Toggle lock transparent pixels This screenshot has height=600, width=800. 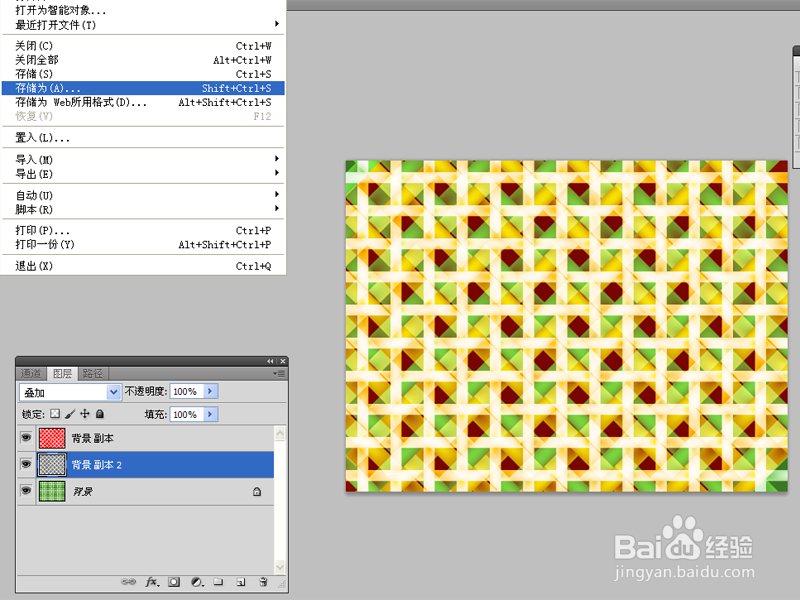pyautogui.click(x=55, y=414)
